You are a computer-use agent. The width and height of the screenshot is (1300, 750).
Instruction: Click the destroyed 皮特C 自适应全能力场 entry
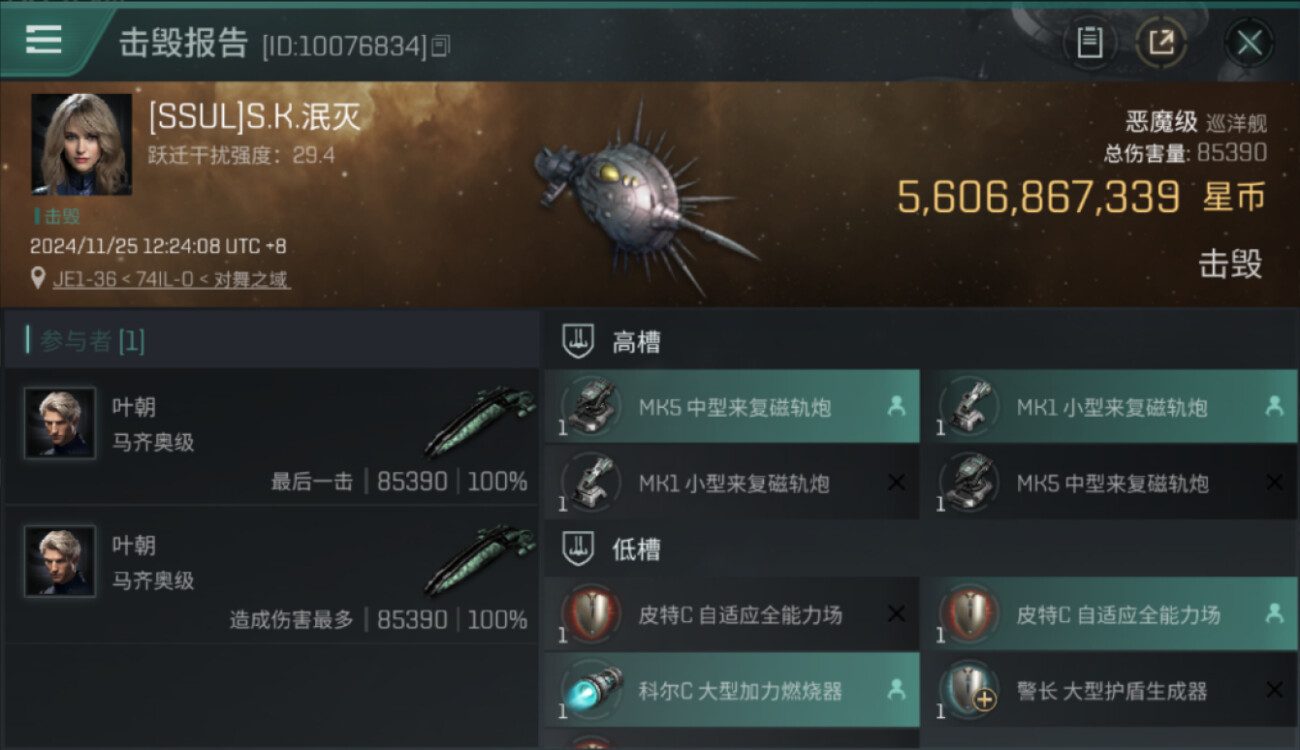coord(732,614)
